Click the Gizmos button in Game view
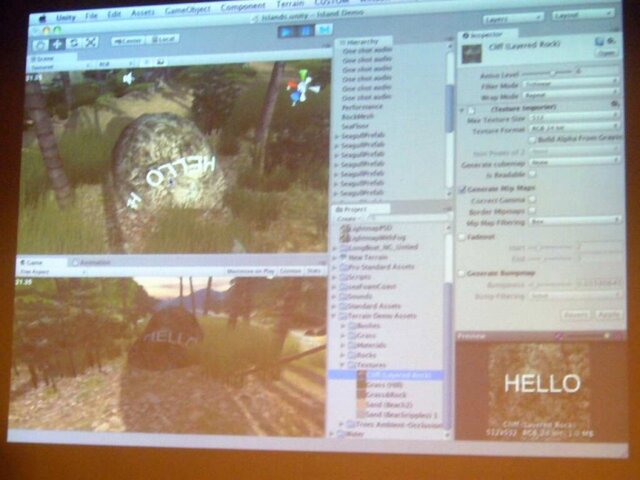The width and height of the screenshot is (640, 480). point(291,271)
